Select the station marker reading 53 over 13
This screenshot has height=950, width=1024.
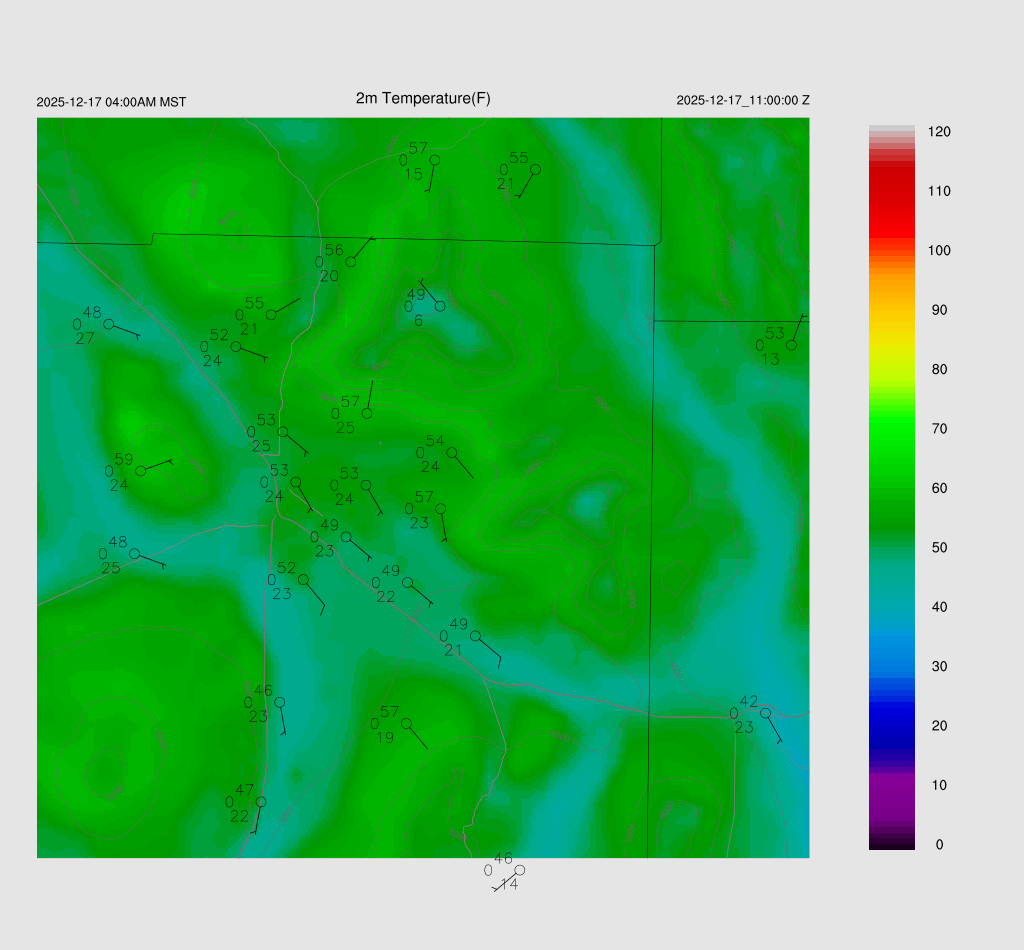(x=791, y=345)
